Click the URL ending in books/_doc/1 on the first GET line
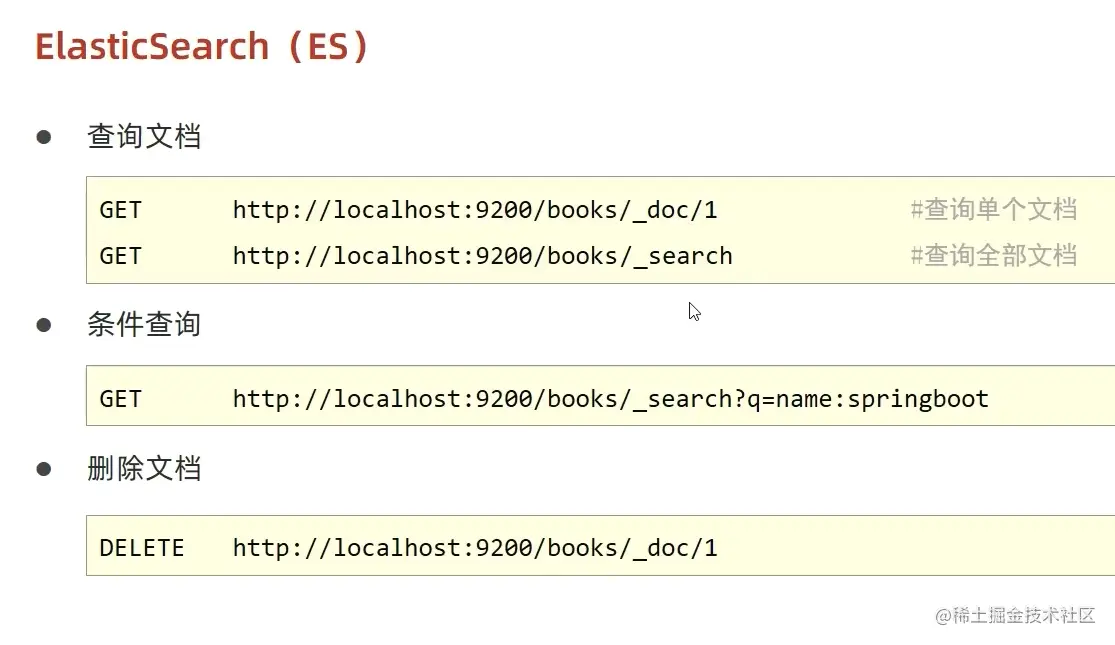 pyautogui.click(x=475, y=210)
